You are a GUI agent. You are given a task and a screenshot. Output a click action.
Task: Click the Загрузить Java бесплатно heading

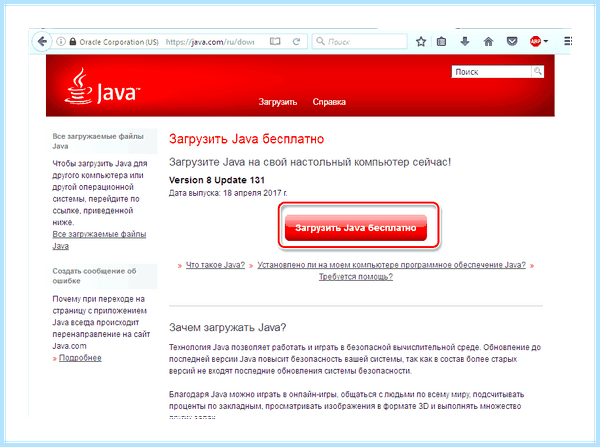tap(246, 139)
